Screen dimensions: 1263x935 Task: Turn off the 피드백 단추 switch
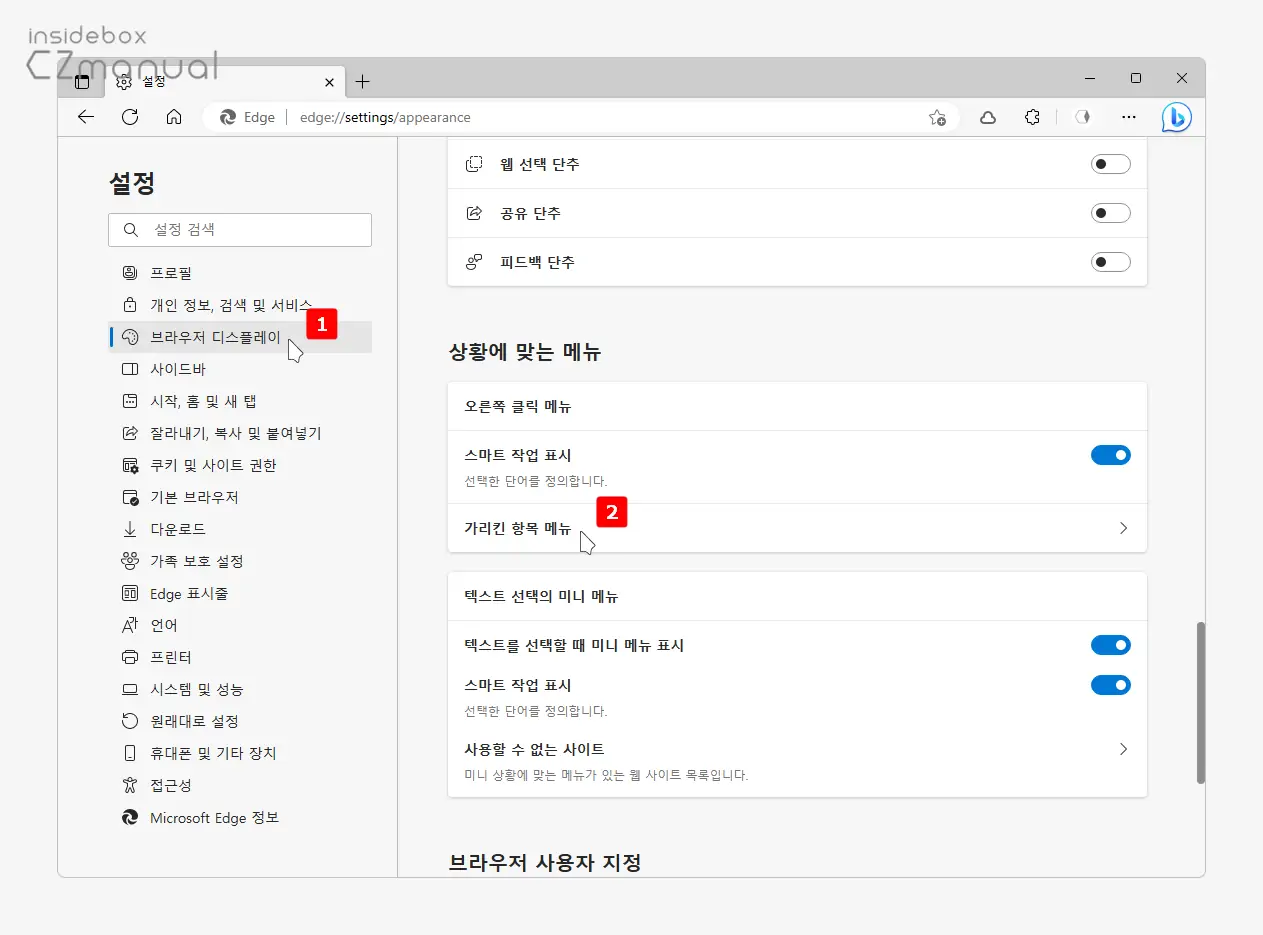(1111, 262)
